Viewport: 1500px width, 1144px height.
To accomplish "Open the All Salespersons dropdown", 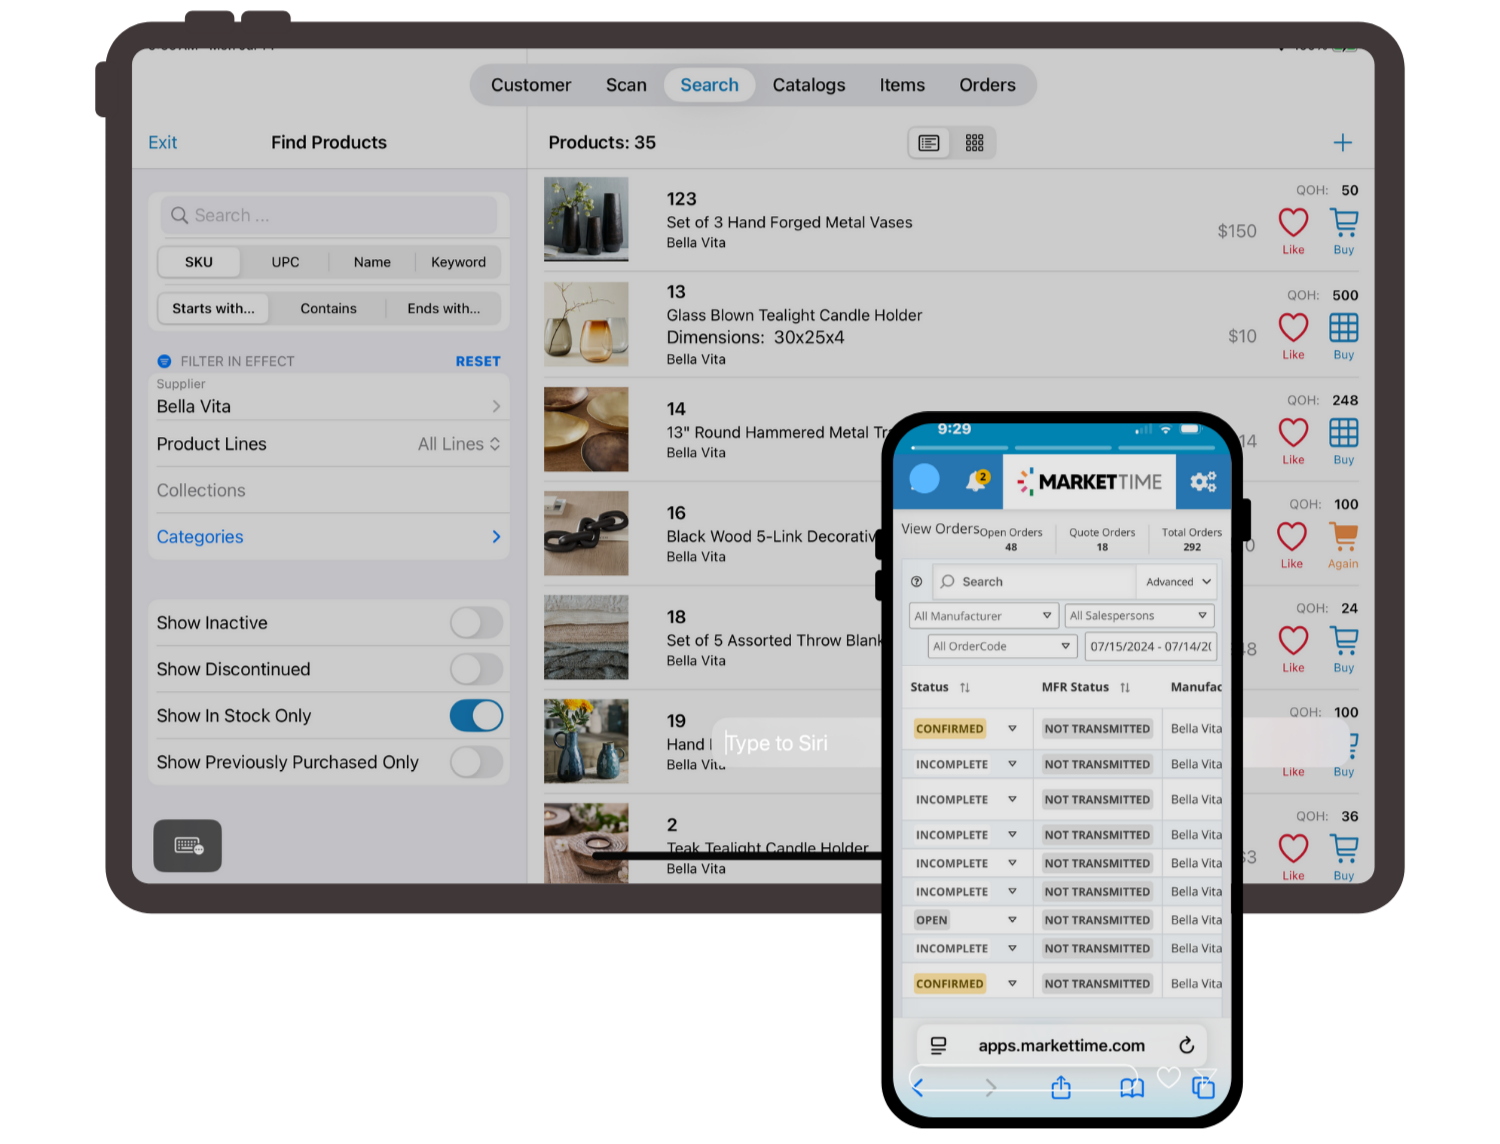I will [1139, 616].
